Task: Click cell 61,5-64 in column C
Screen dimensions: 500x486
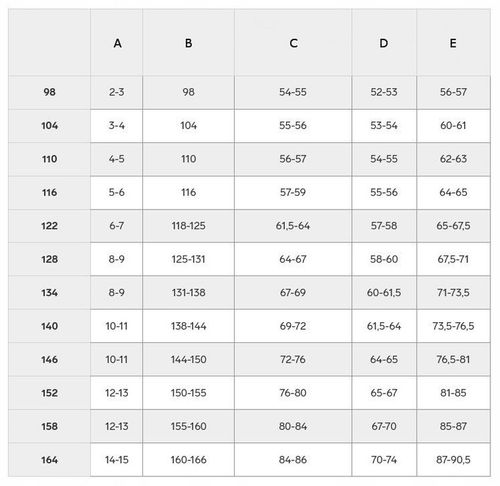Action: point(293,226)
